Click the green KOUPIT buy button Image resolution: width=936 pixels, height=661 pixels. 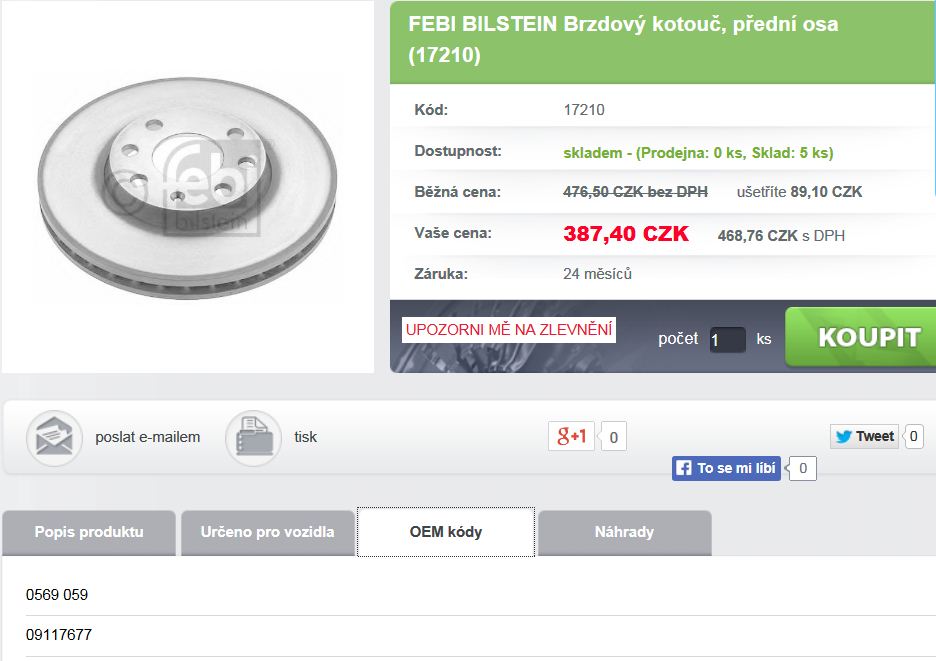click(861, 337)
